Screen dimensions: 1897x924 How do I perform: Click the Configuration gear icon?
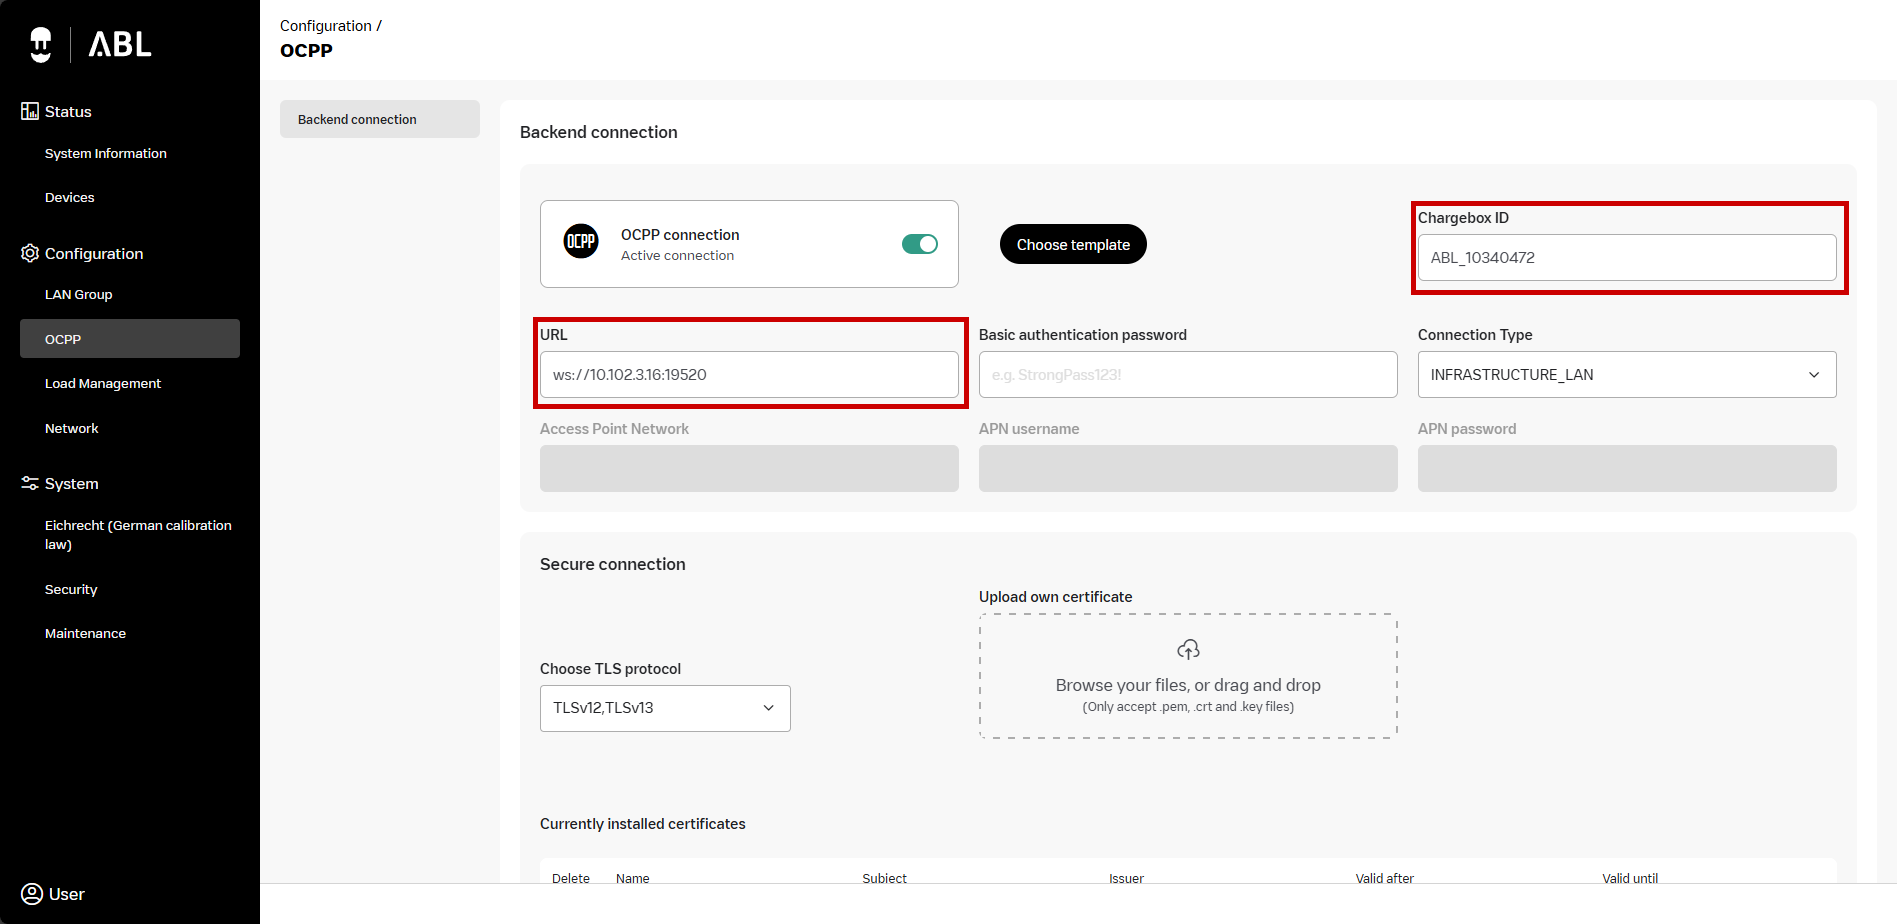pyautogui.click(x=30, y=253)
